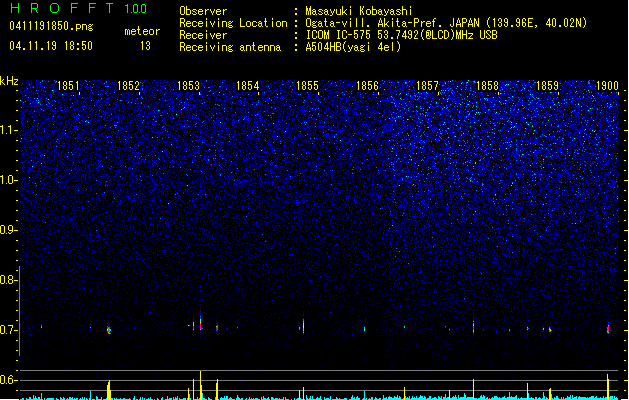Click the 1853 time marker
The width and height of the screenshot is (629, 400).
coord(188,86)
